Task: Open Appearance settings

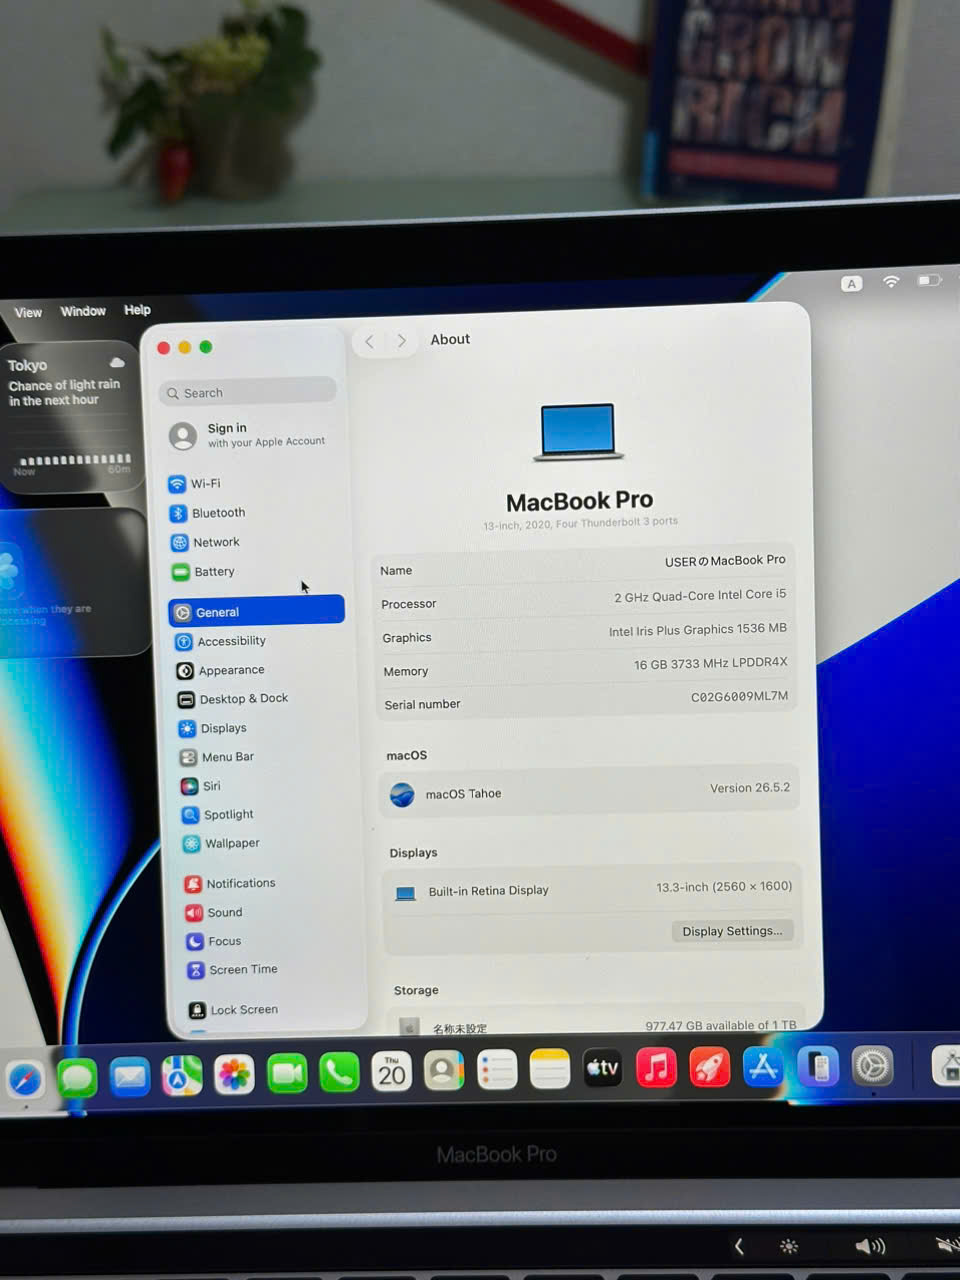Action: coord(221,670)
